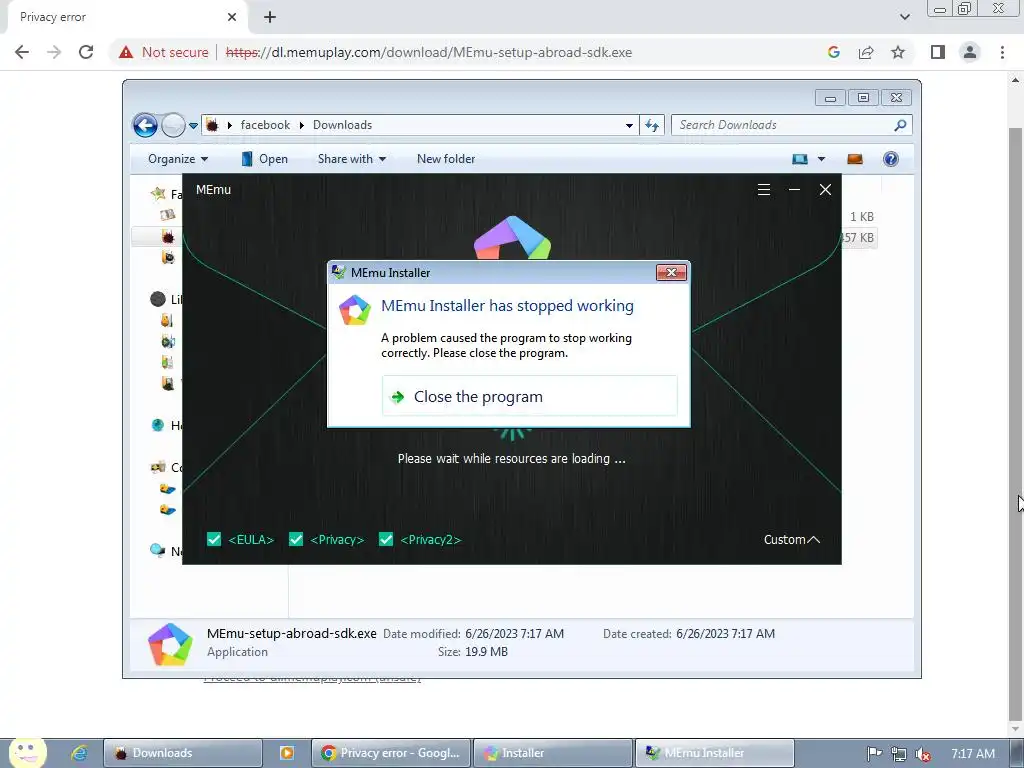Image resolution: width=1024 pixels, height=768 pixels.
Task: Toggle Chrome side panel icon
Action: [938, 52]
